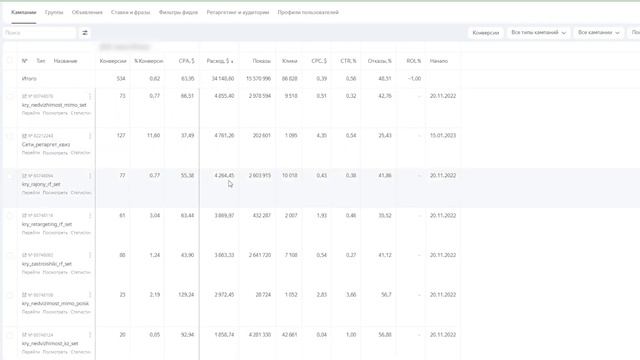
Task: Click the Клики column header
Action: pyautogui.click(x=289, y=61)
